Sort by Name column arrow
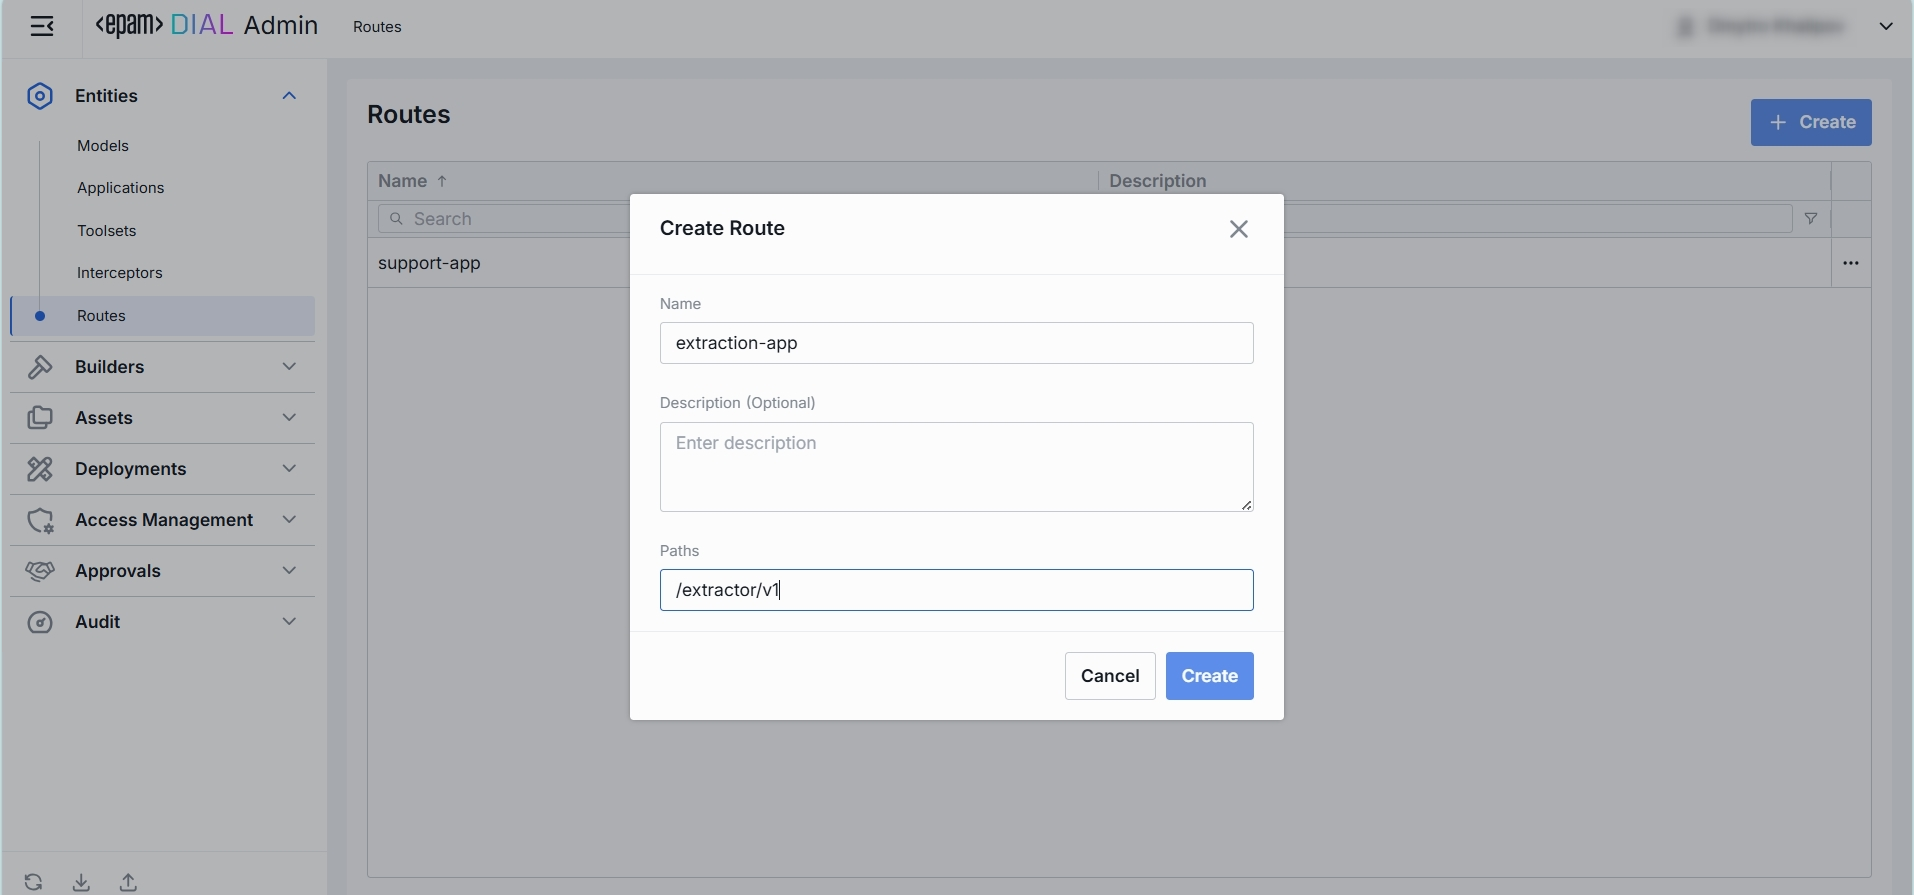Image resolution: width=1914 pixels, height=895 pixels. click(x=442, y=181)
